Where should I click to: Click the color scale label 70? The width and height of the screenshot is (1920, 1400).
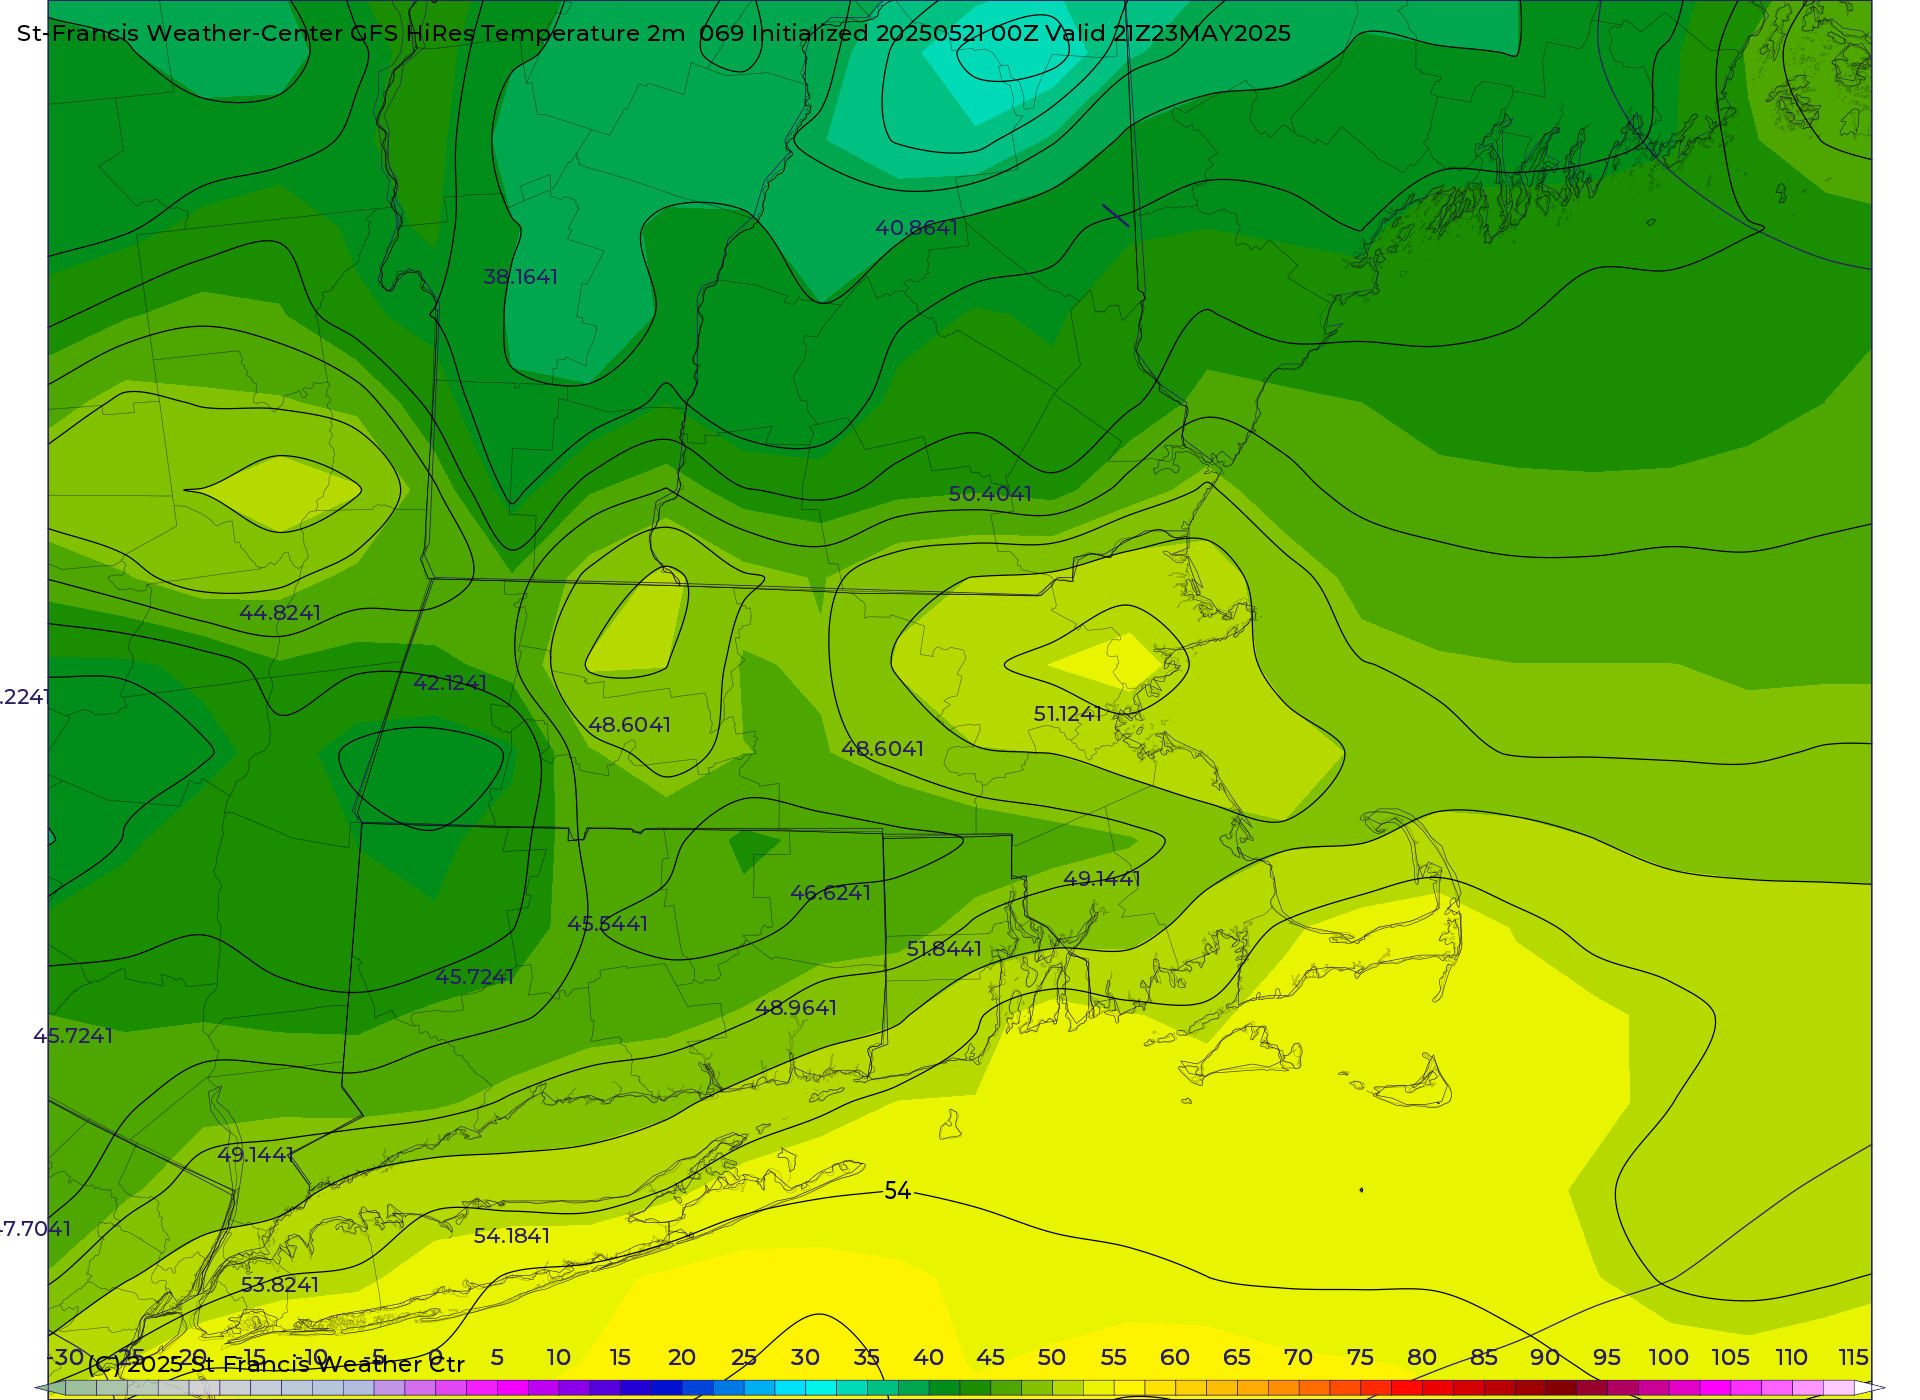coord(1298,1357)
